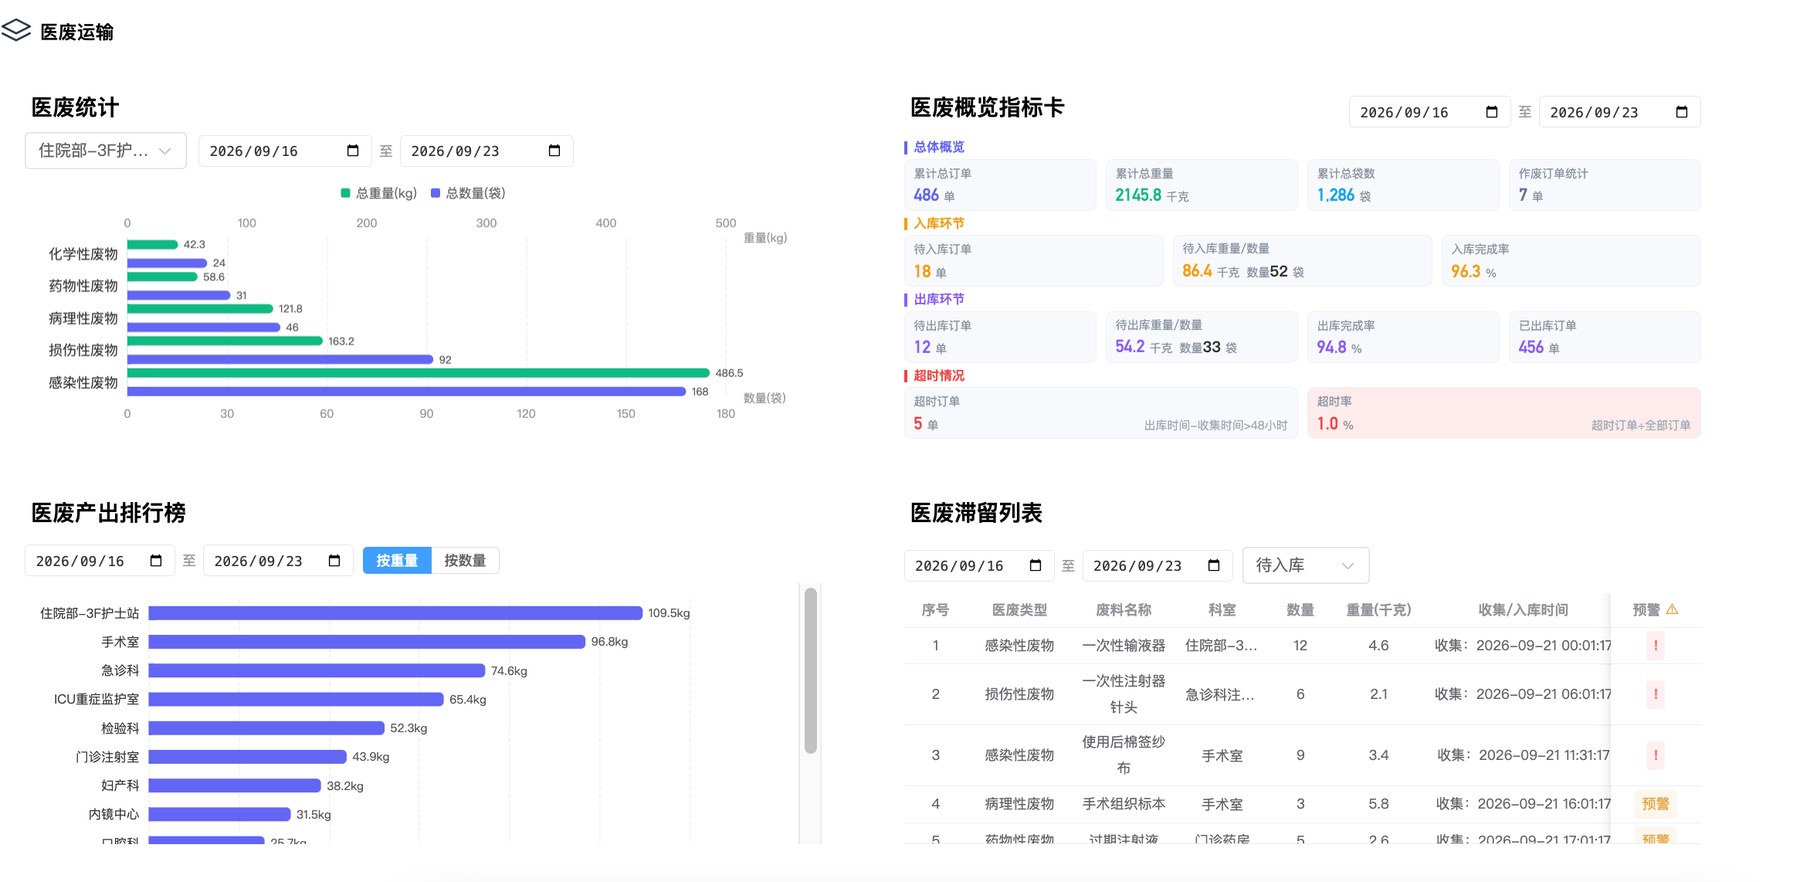
Task: Open calendar icon of 指标卡 start date
Action: tap(1492, 112)
